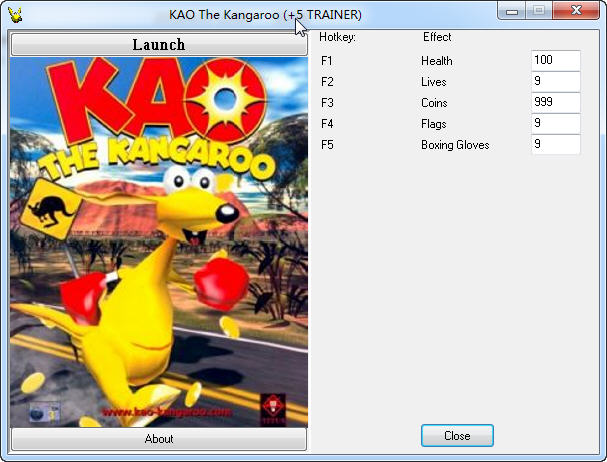Select the Lives value field
Viewport: 607px width, 462px height.
click(556, 81)
